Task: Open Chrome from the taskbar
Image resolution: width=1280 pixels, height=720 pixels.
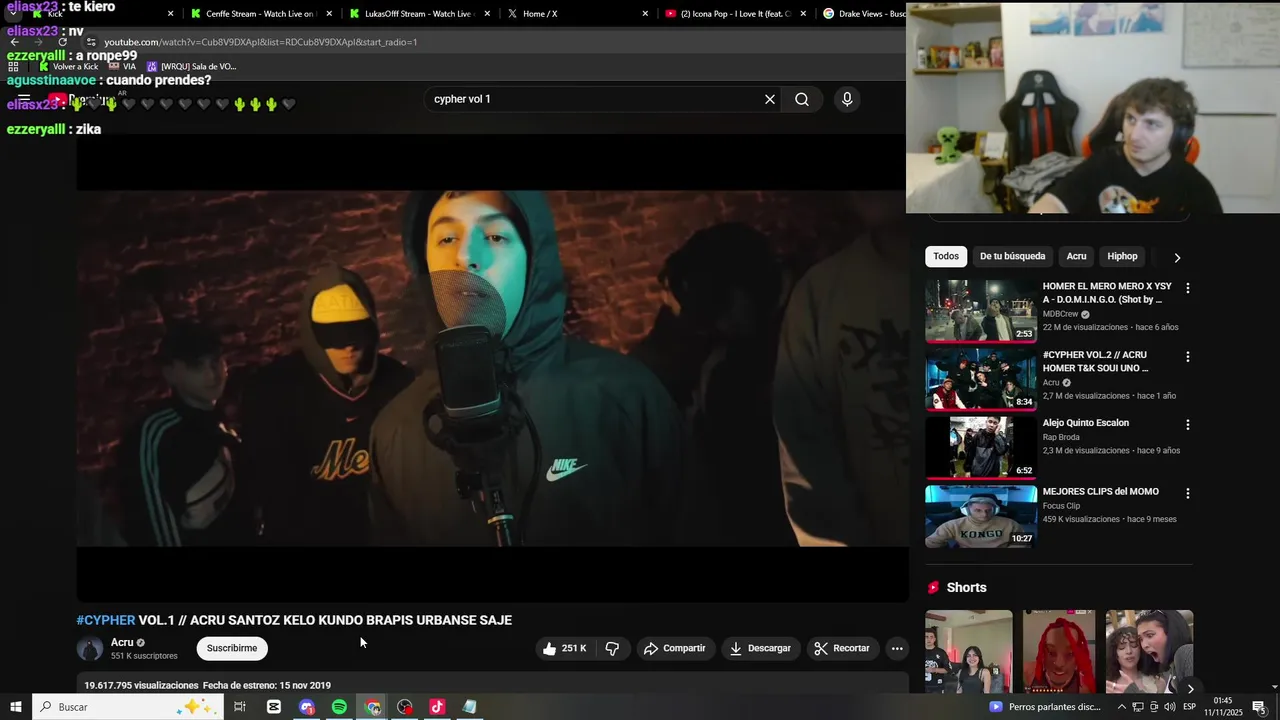Action: point(373,707)
